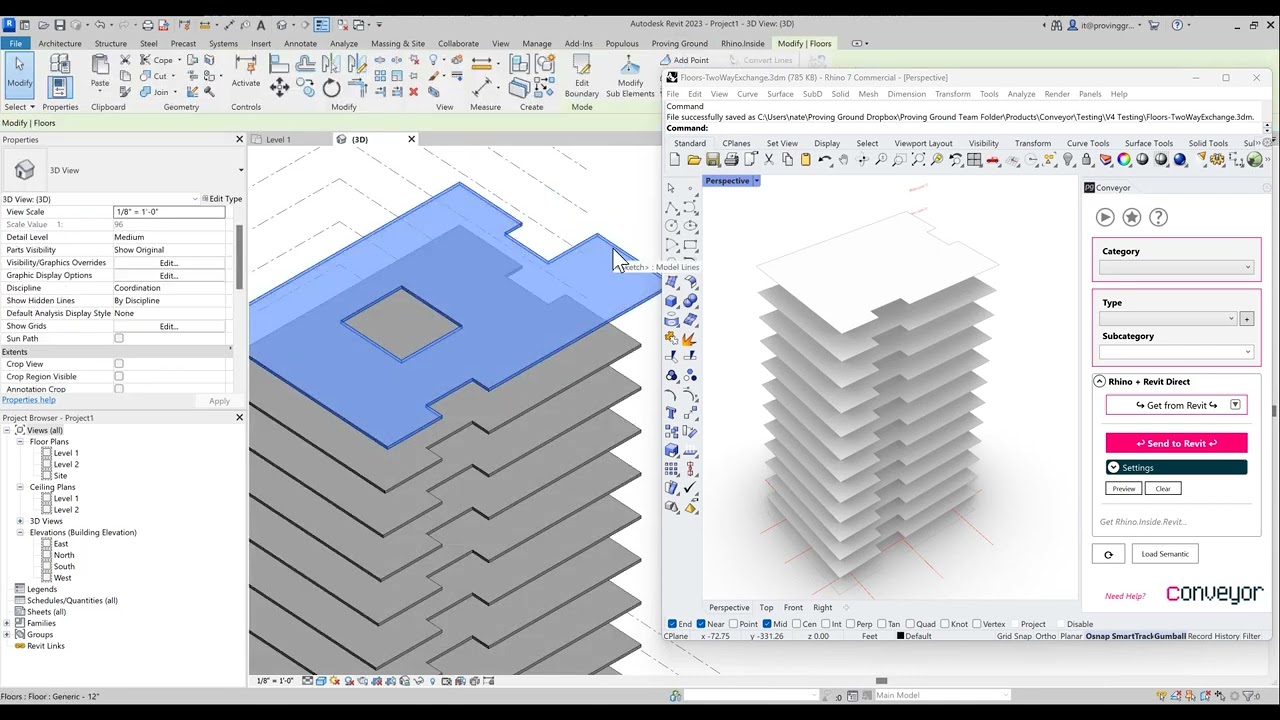
Task: Enable Perp osnap checkbox
Action: pyautogui.click(x=849, y=624)
